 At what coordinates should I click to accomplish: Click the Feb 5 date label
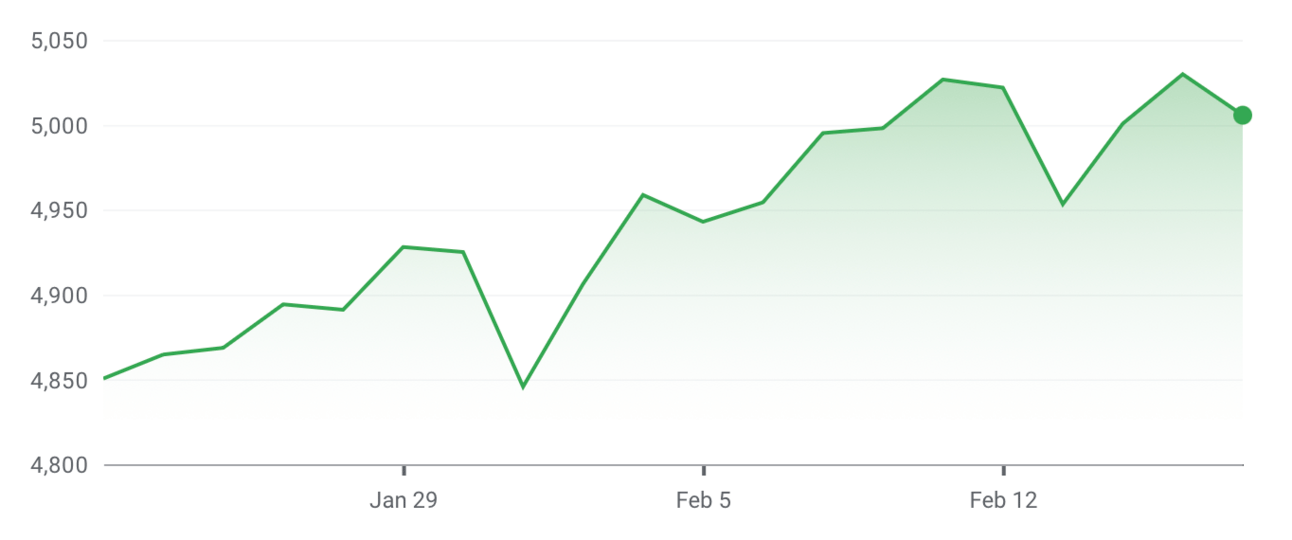coord(703,501)
